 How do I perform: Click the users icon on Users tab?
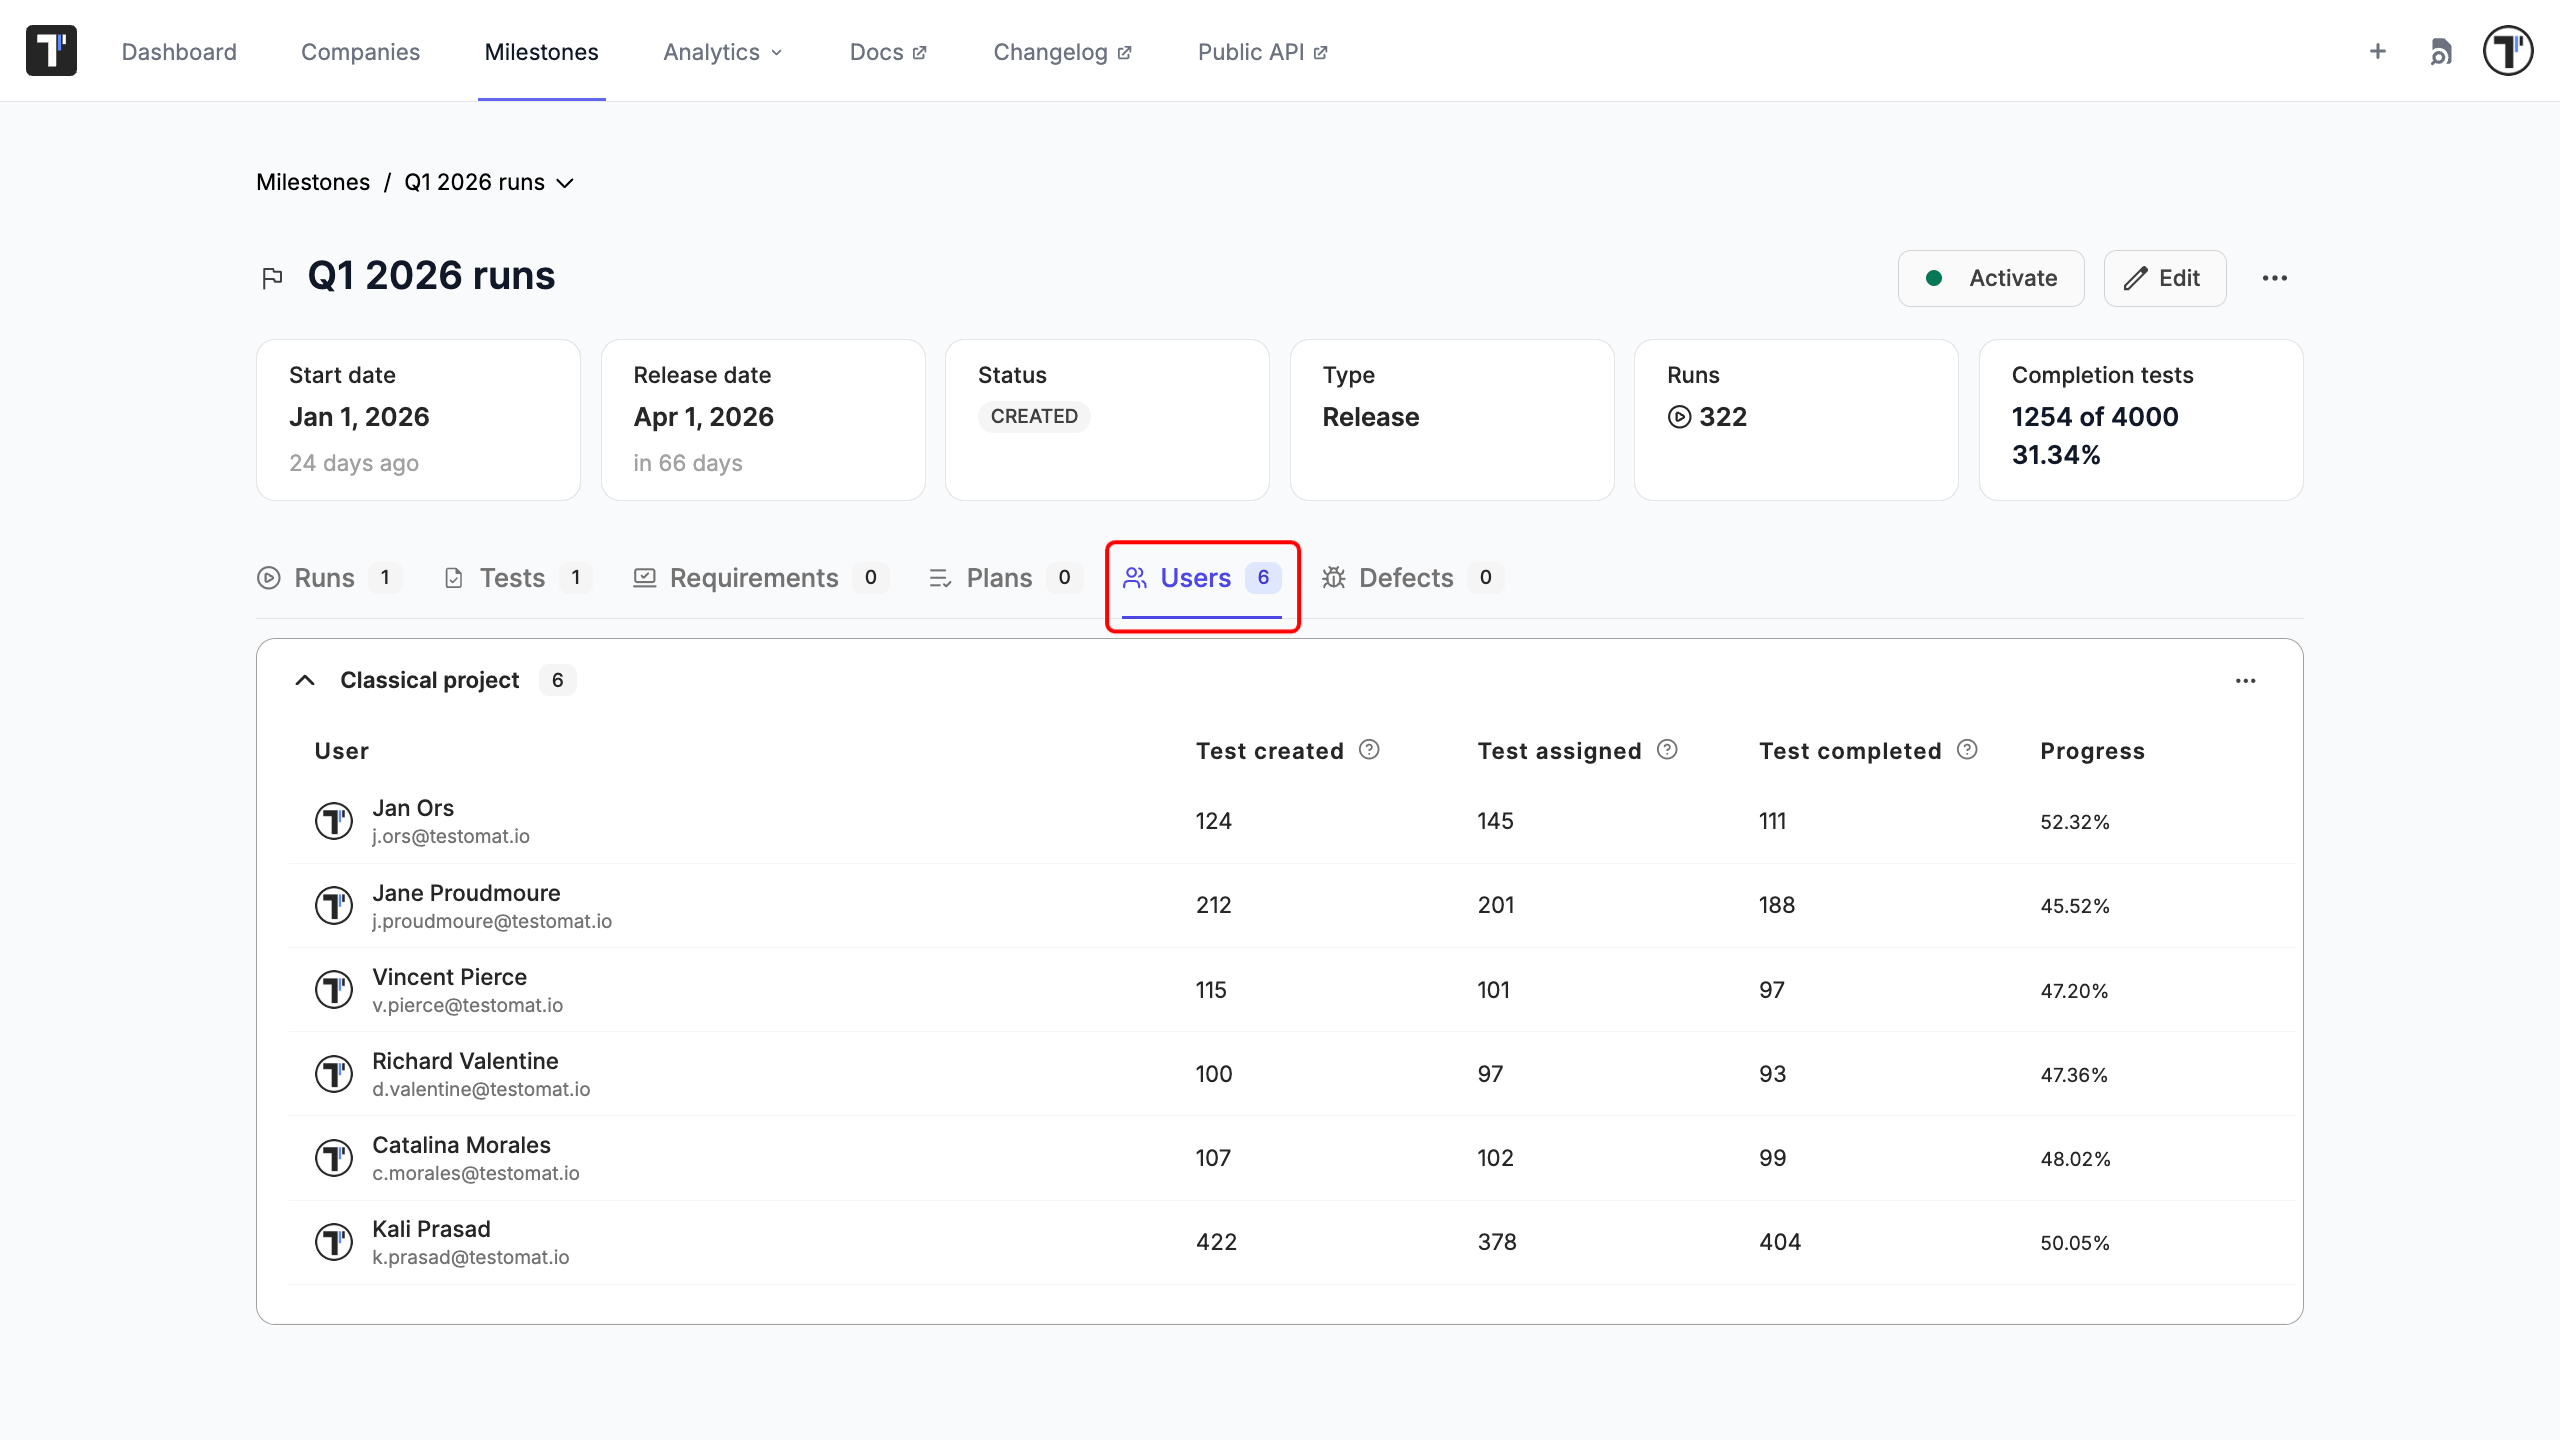point(1135,578)
